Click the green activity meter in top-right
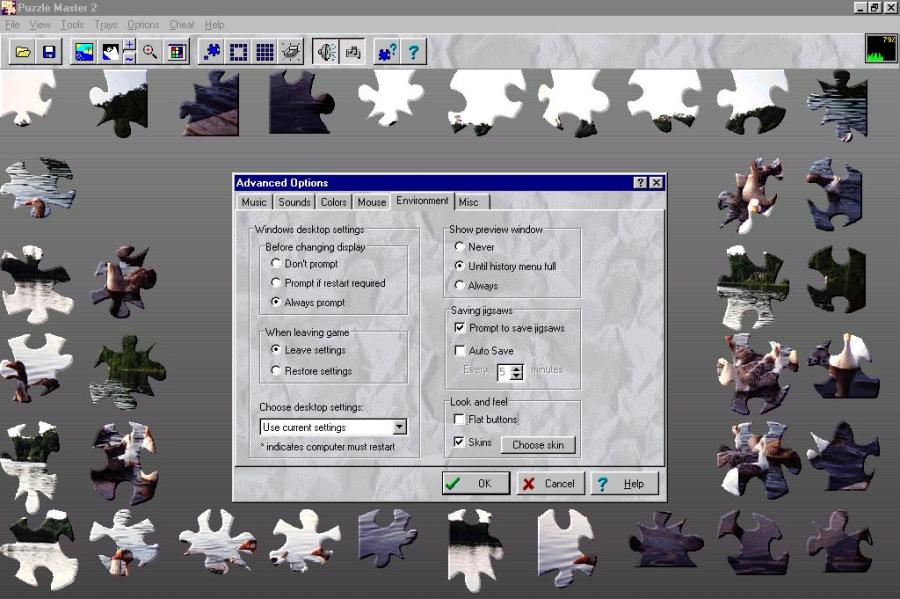 click(x=880, y=49)
